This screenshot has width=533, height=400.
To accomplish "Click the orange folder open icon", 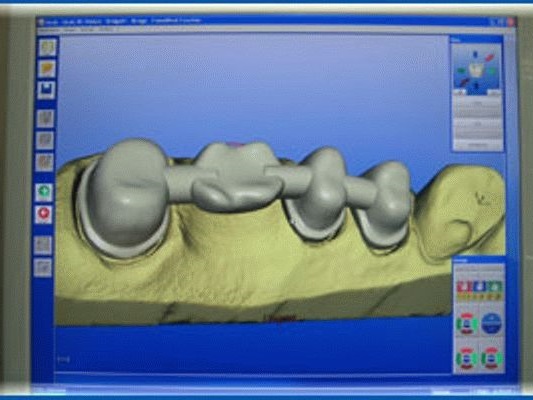I will (47, 69).
